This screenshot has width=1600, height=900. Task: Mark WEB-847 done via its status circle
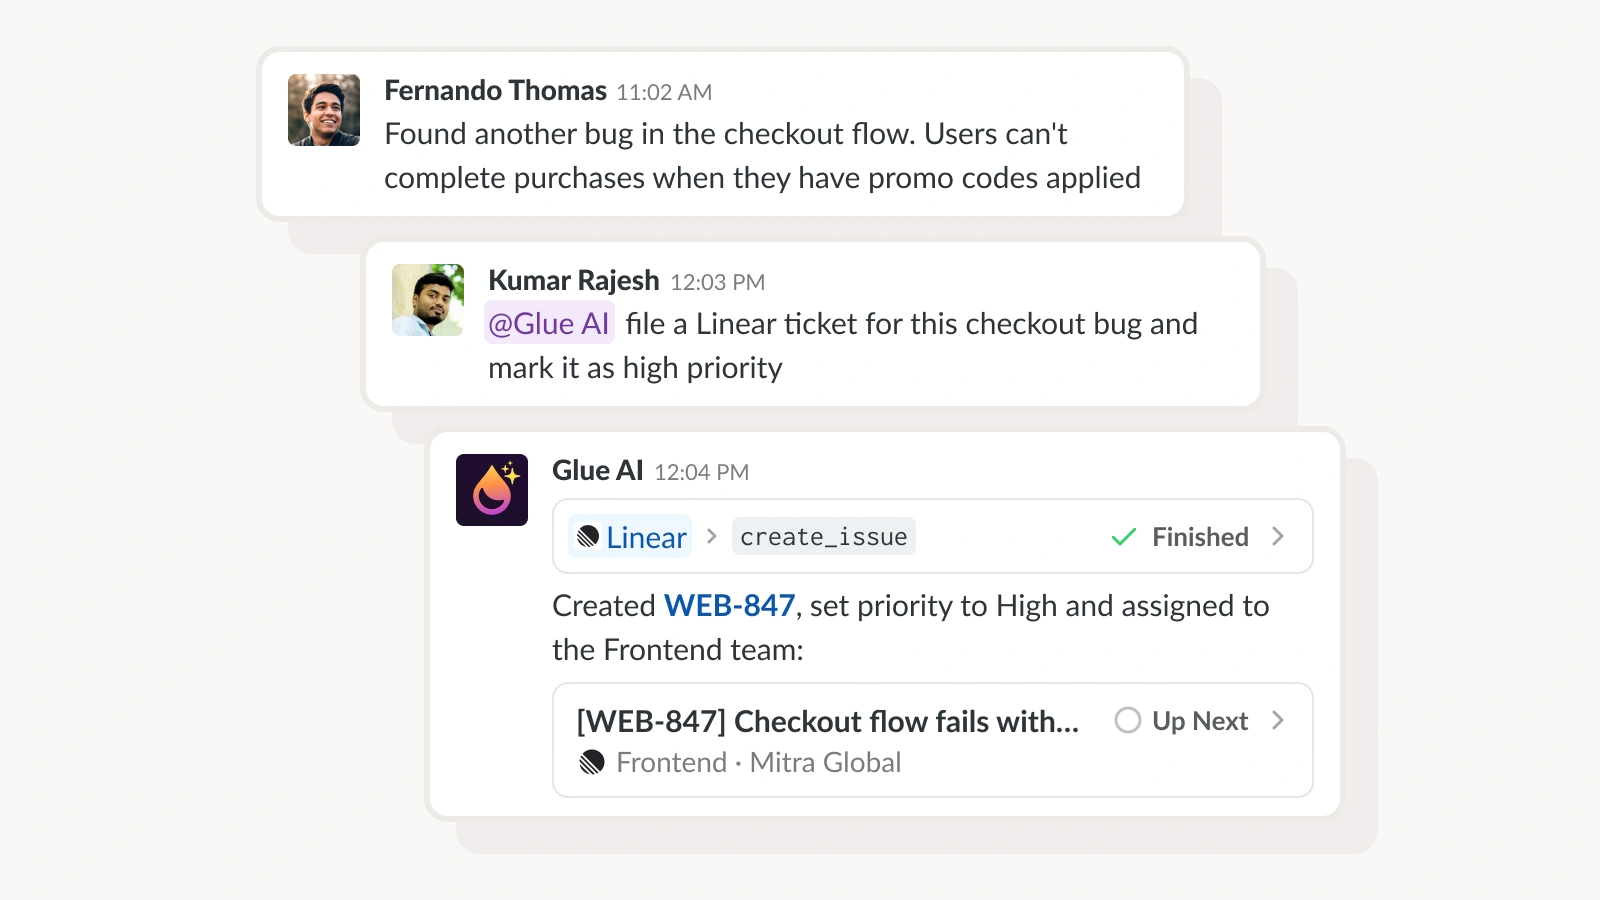coord(1128,720)
